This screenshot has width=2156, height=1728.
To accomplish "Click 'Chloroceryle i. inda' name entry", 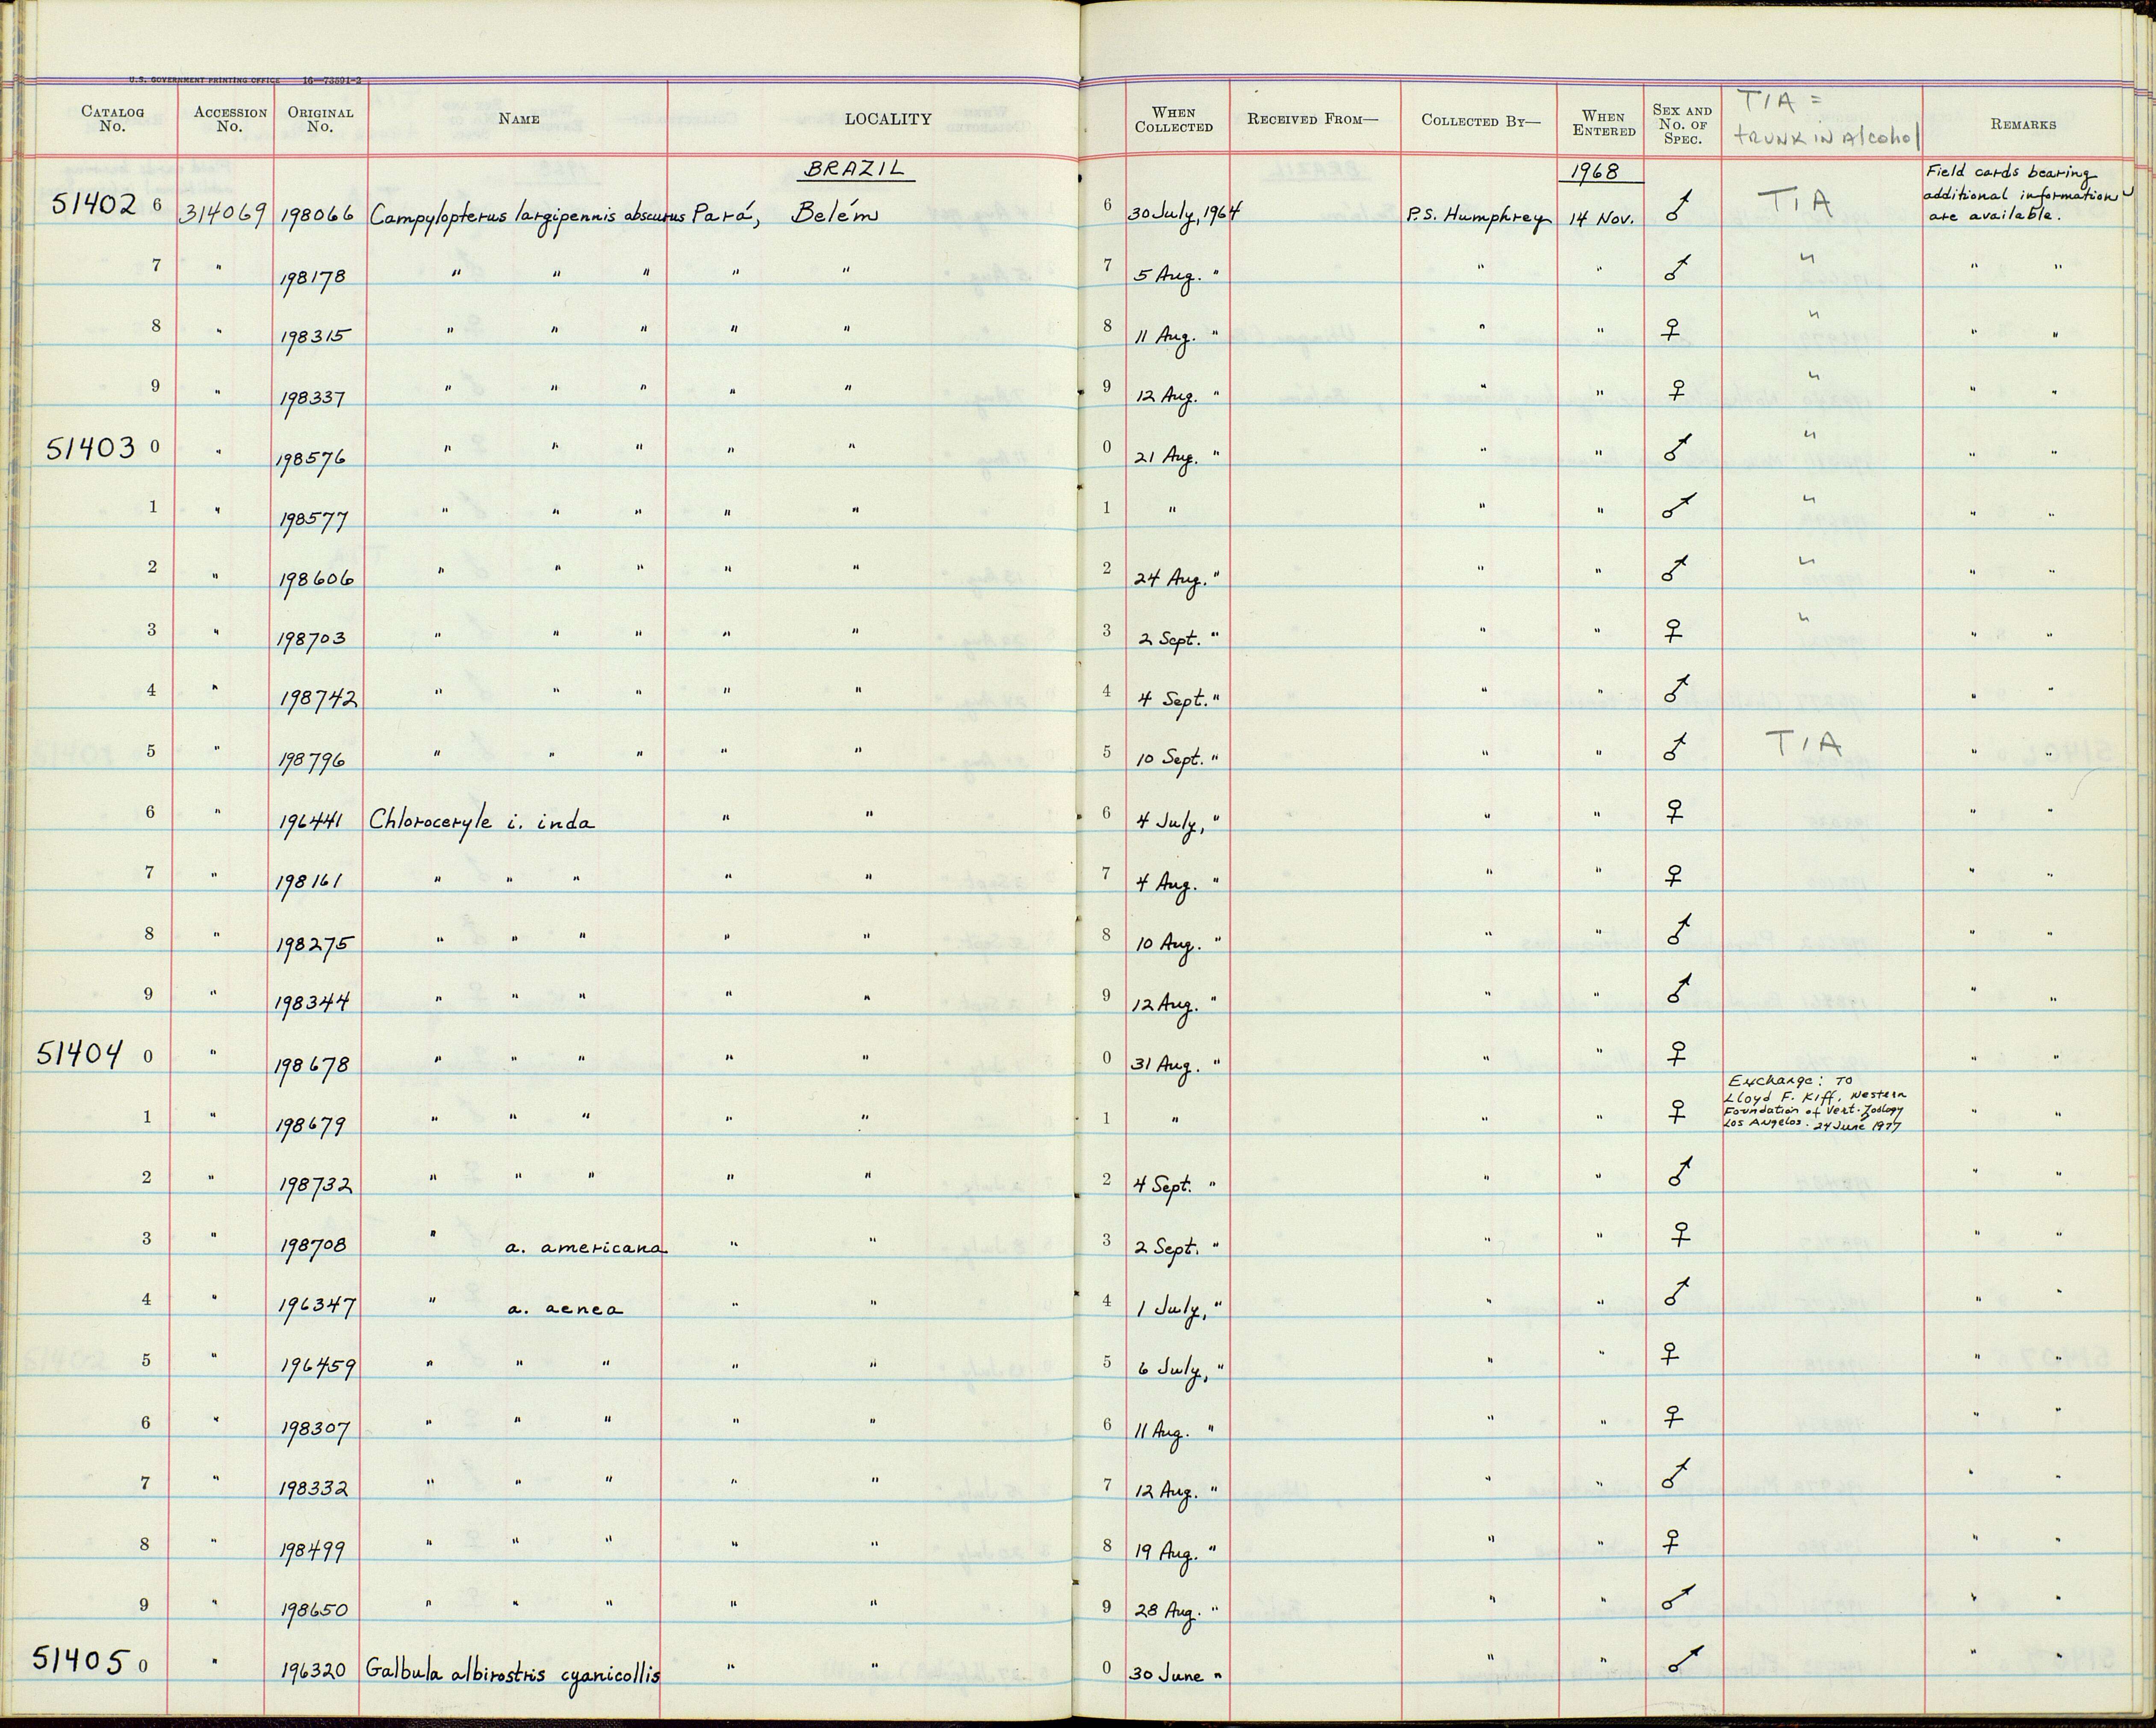I will click(x=481, y=822).
